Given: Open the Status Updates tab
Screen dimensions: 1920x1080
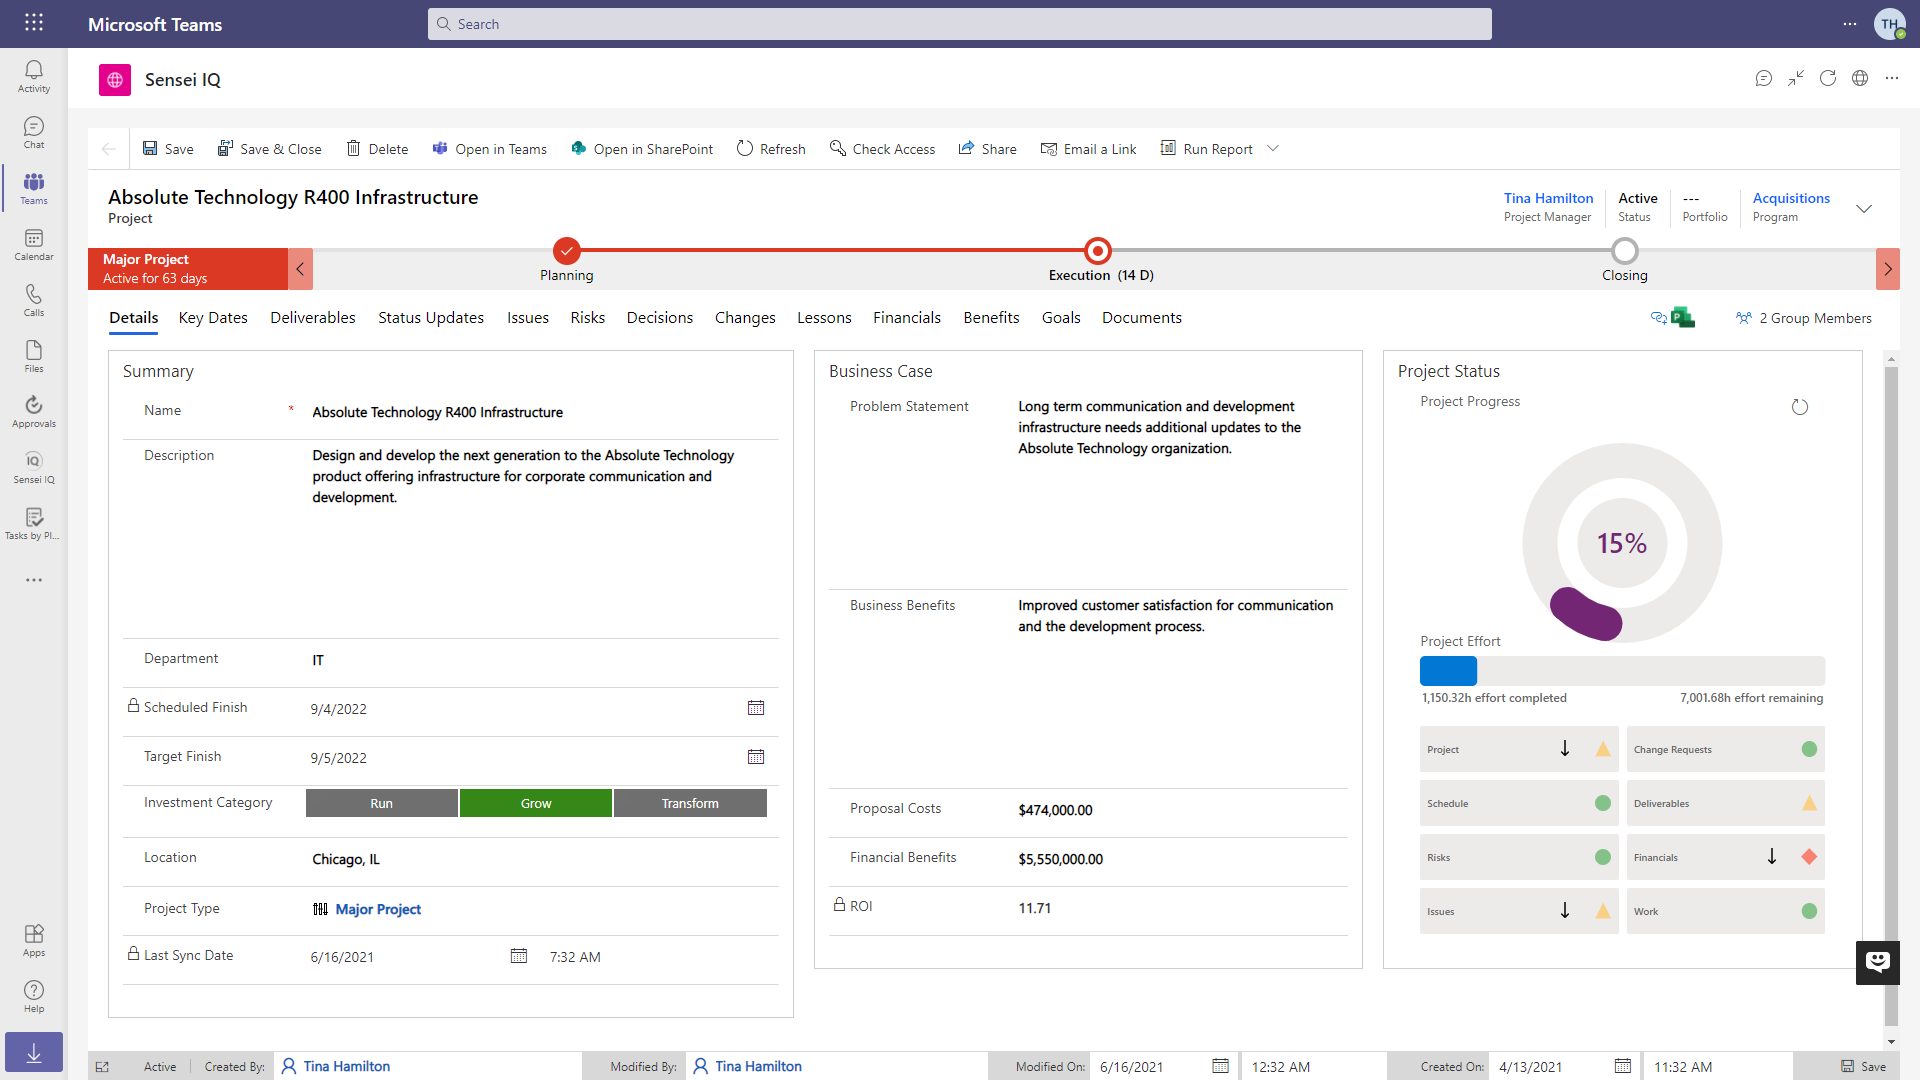Looking at the screenshot, I should pos(431,318).
